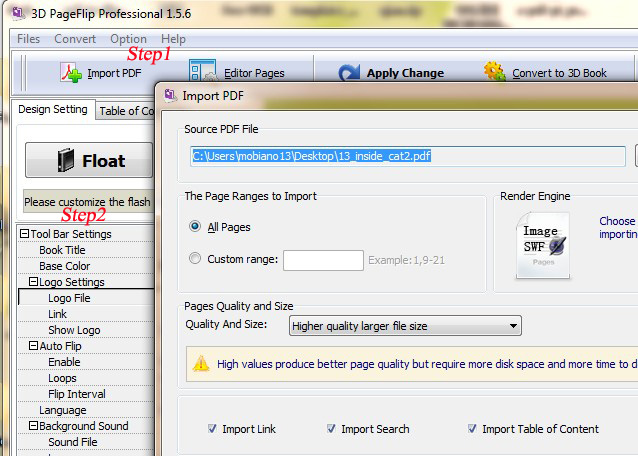The width and height of the screenshot is (638, 456).
Task: Click the Apply Change button label
Action: coord(405,73)
